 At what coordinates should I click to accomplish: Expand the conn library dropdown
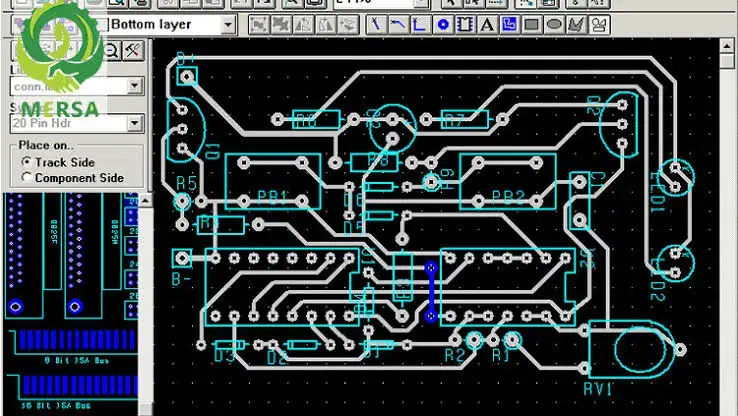[x=136, y=86]
